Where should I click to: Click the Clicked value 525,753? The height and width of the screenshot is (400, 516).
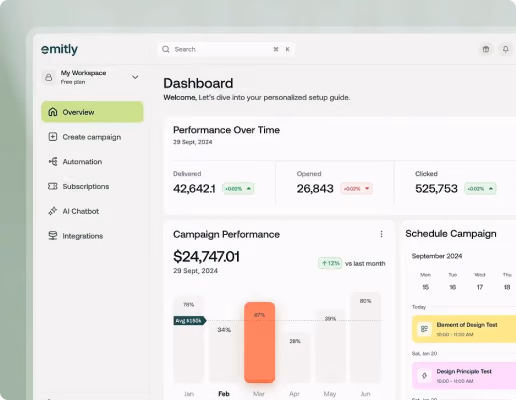pyautogui.click(x=436, y=189)
